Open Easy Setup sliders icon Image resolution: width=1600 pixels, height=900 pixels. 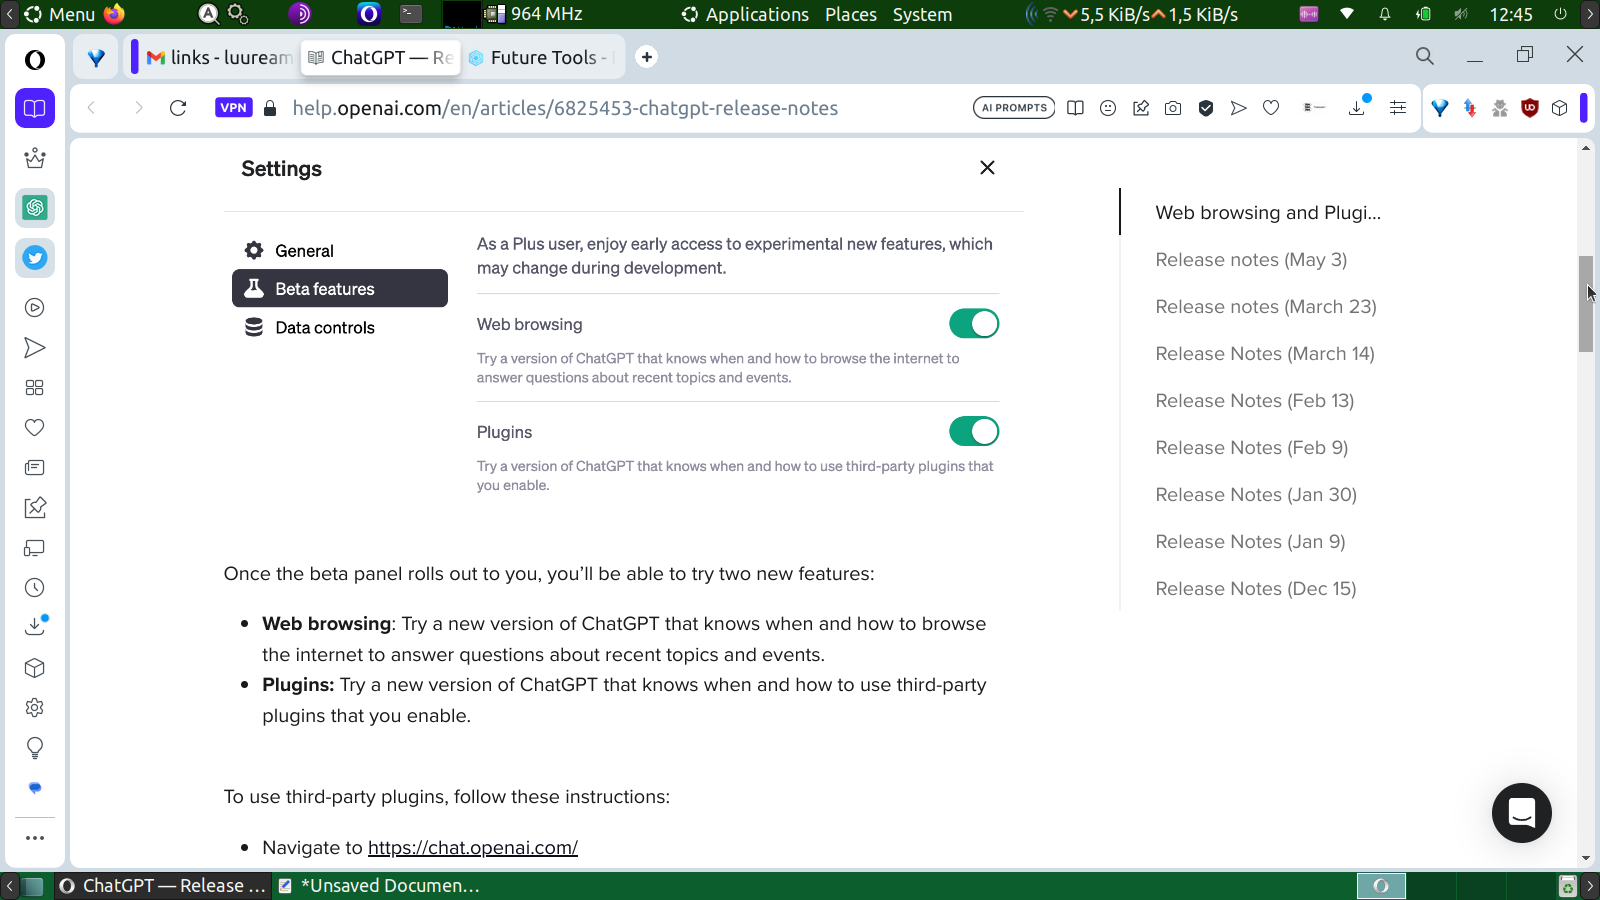pyautogui.click(x=1398, y=108)
